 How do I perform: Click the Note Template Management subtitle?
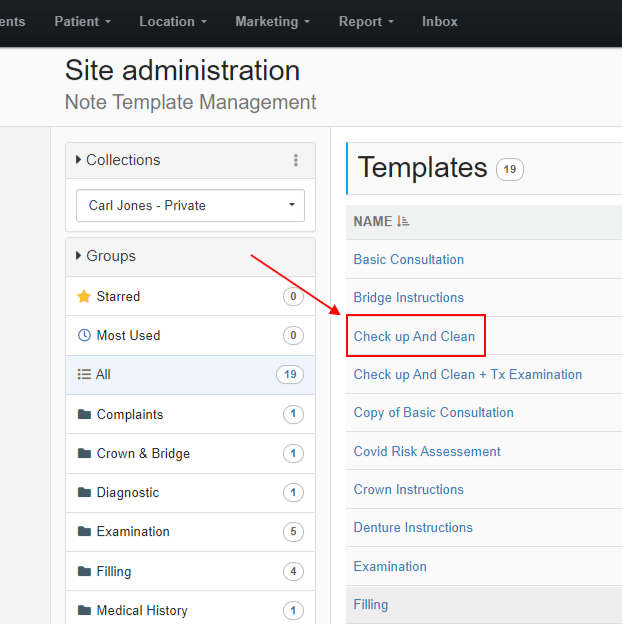pyautogui.click(x=190, y=102)
